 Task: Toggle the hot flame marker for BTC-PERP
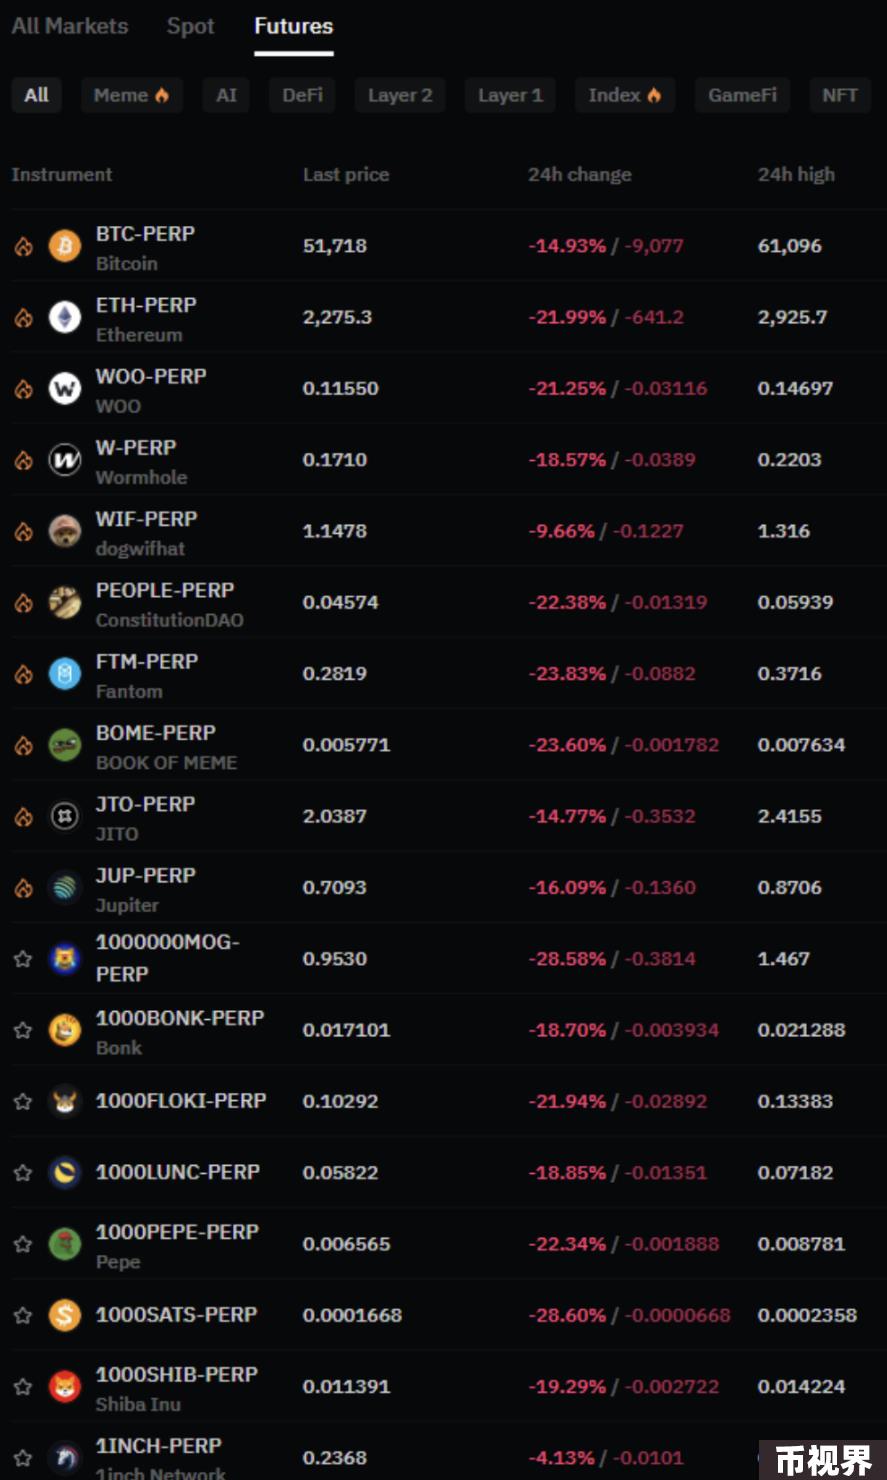(23, 246)
